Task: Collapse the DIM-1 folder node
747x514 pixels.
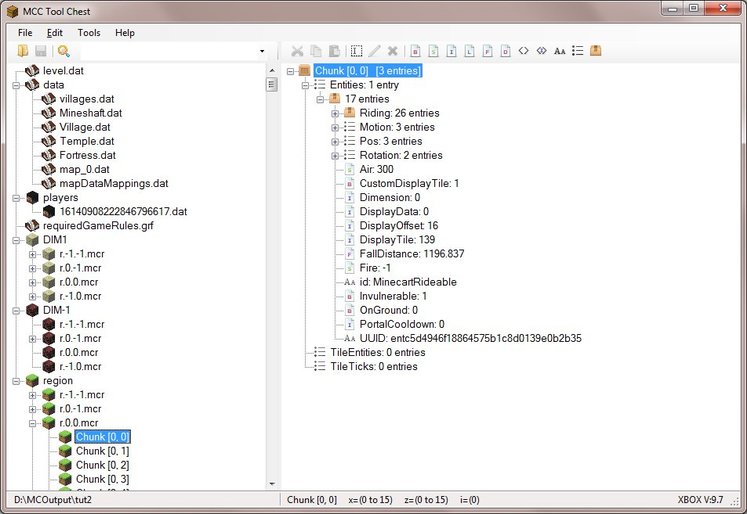Action: [x=16, y=311]
